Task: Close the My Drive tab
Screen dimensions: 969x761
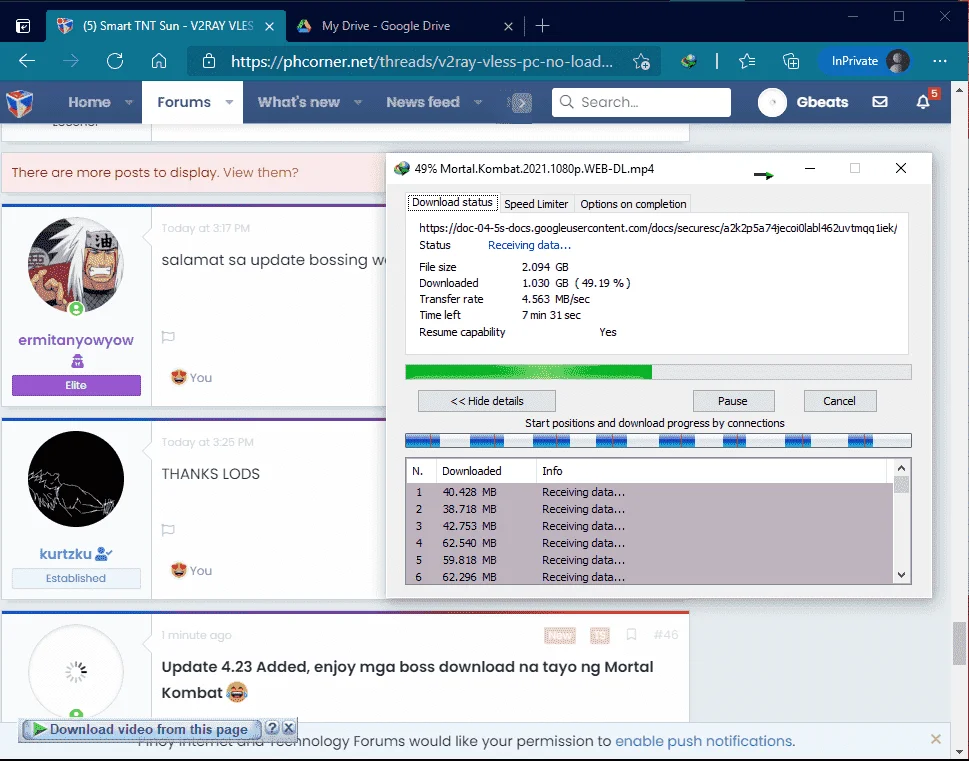Action: [508, 26]
